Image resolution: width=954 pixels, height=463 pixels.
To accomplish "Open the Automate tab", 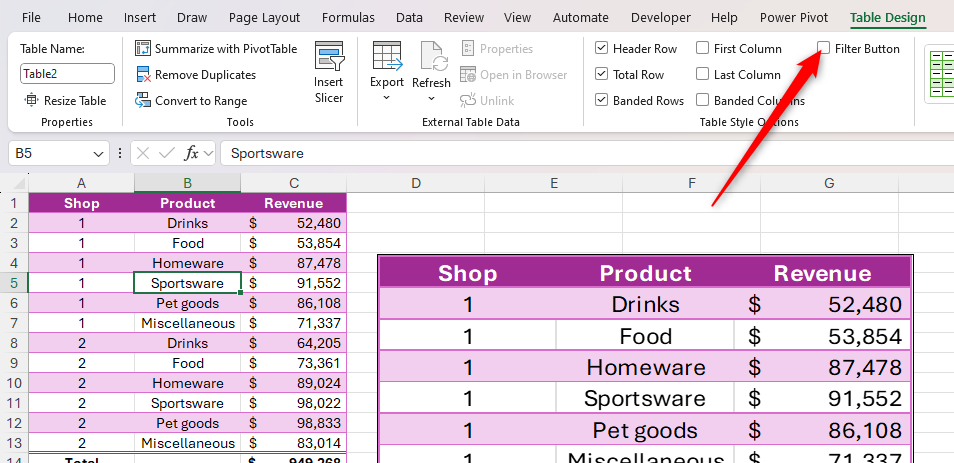I will click(580, 18).
